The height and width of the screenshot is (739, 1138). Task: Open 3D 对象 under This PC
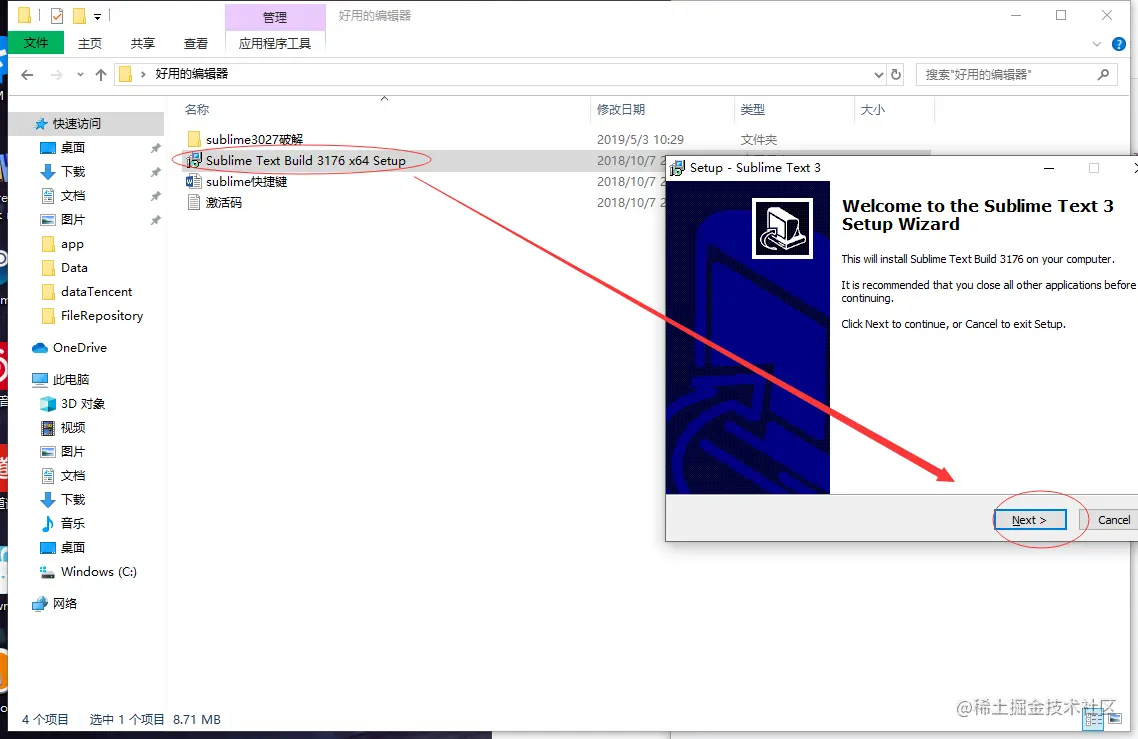tap(83, 404)
